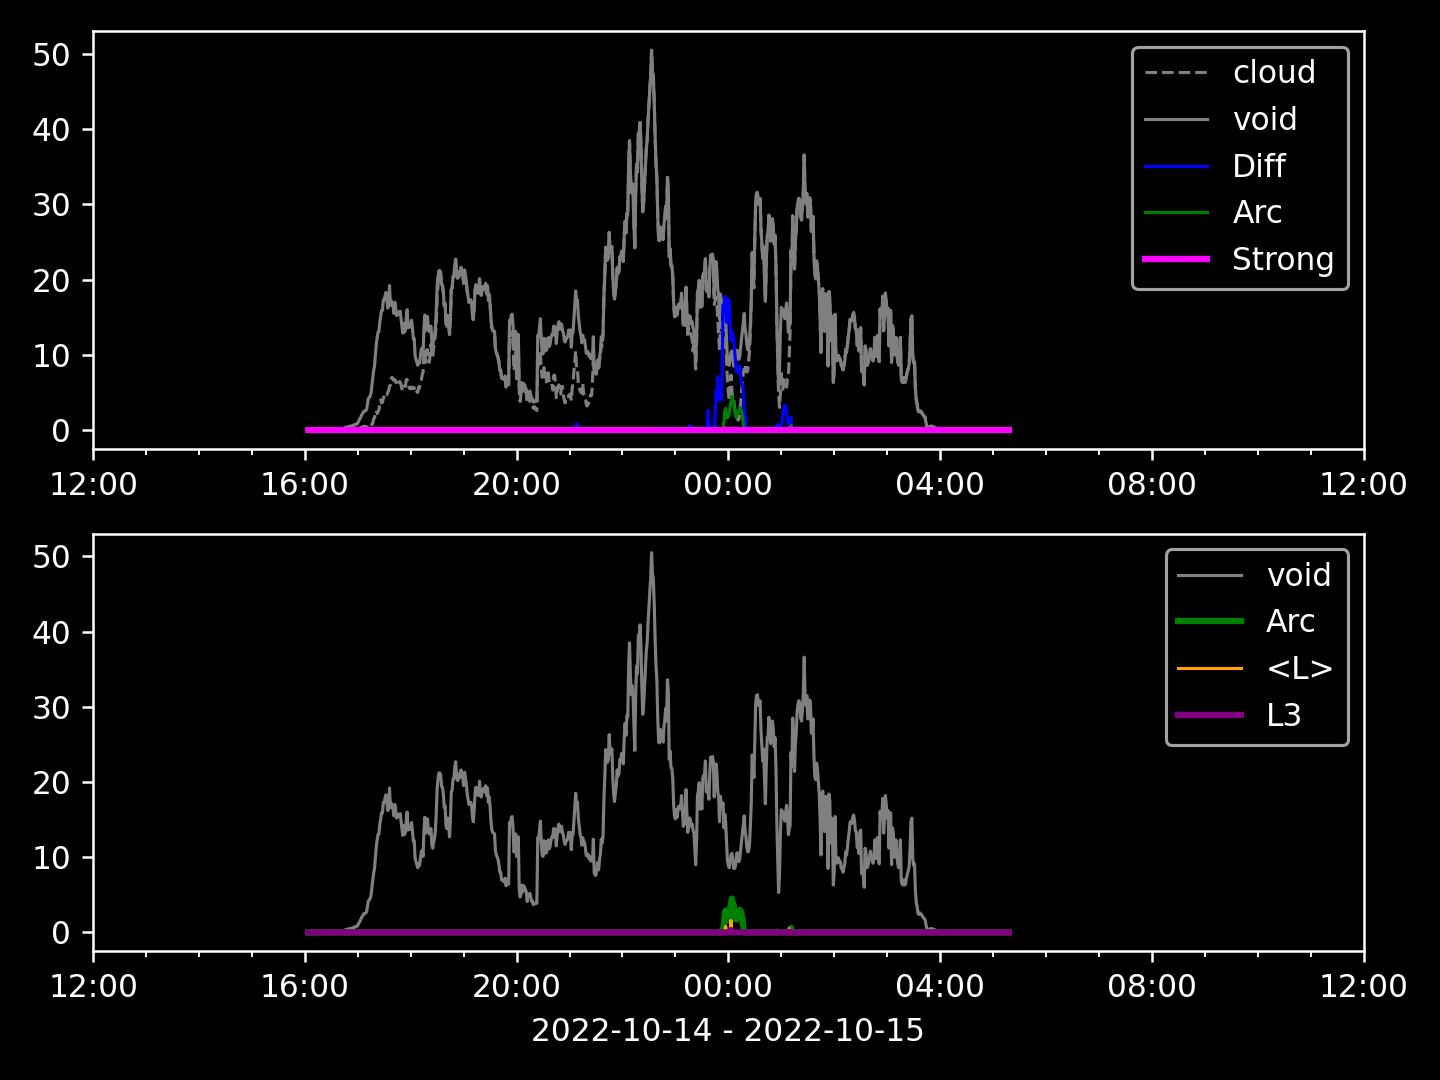1440x1080 pixels.
Task: Click the 08:00 tick label on top chart
Action: [x=1152, y=485]
